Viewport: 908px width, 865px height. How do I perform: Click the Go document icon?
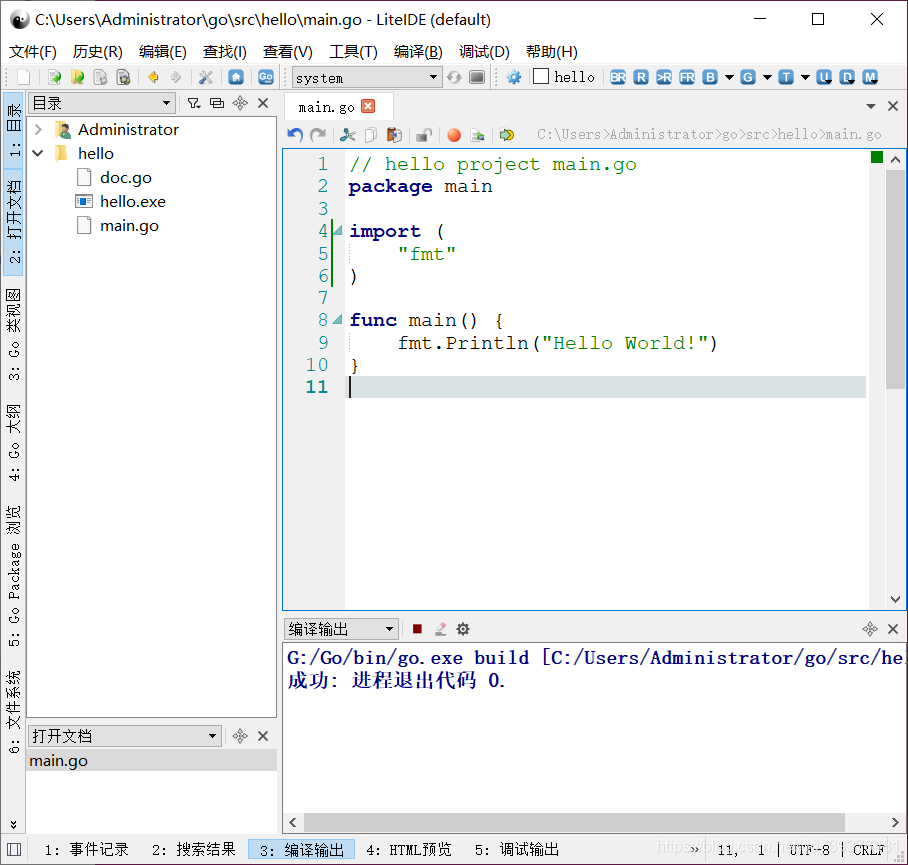coord(266,77)
